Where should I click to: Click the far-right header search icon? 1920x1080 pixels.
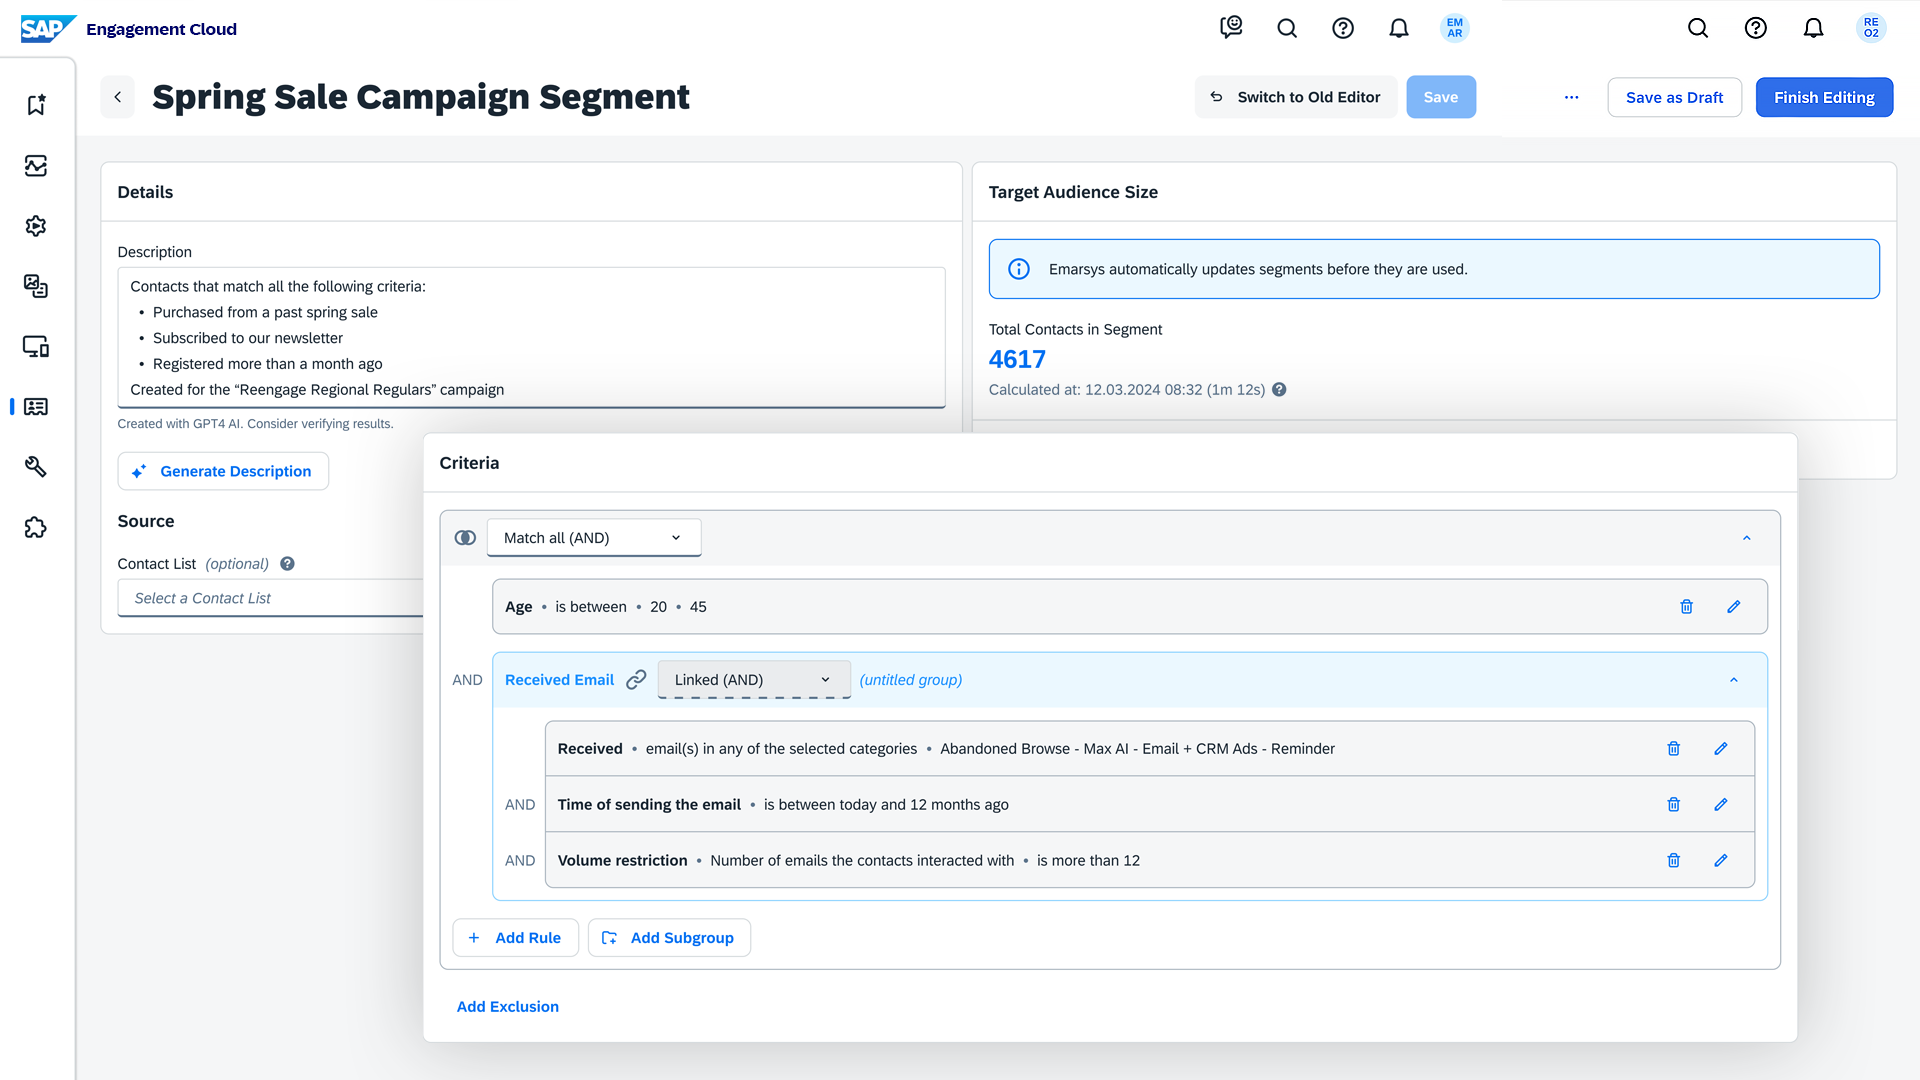tap(1698, 28)
